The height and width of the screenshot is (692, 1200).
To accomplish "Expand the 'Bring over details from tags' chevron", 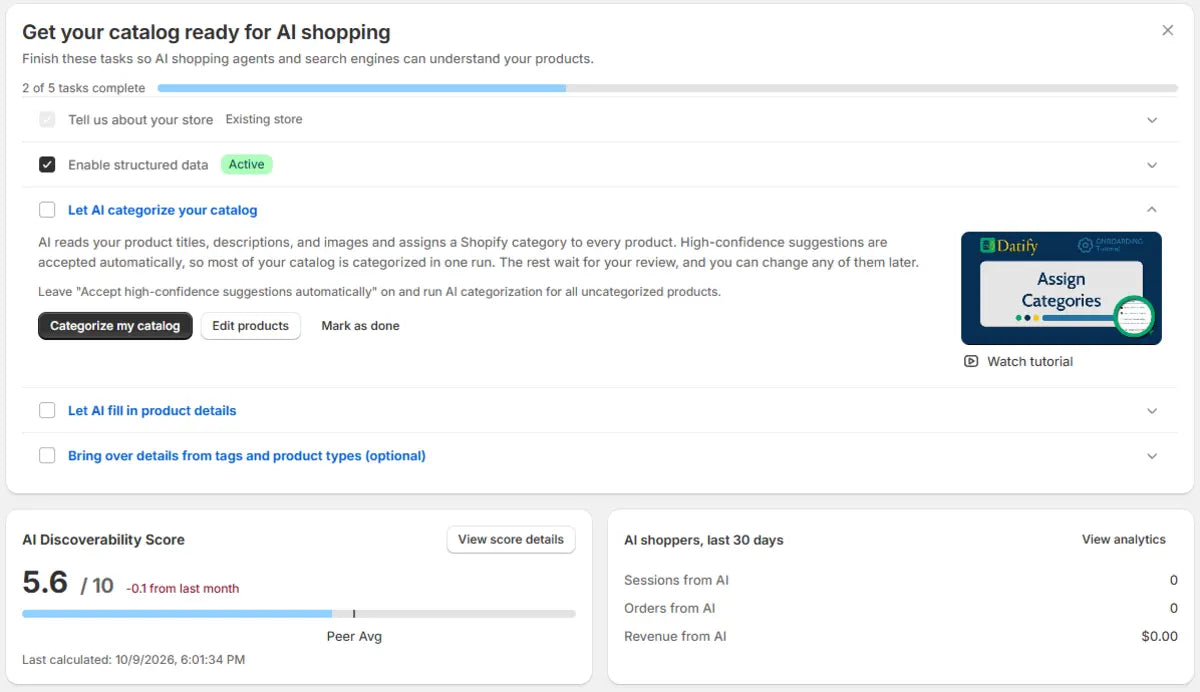I will pyautogui.click(x=1152, y=456).
